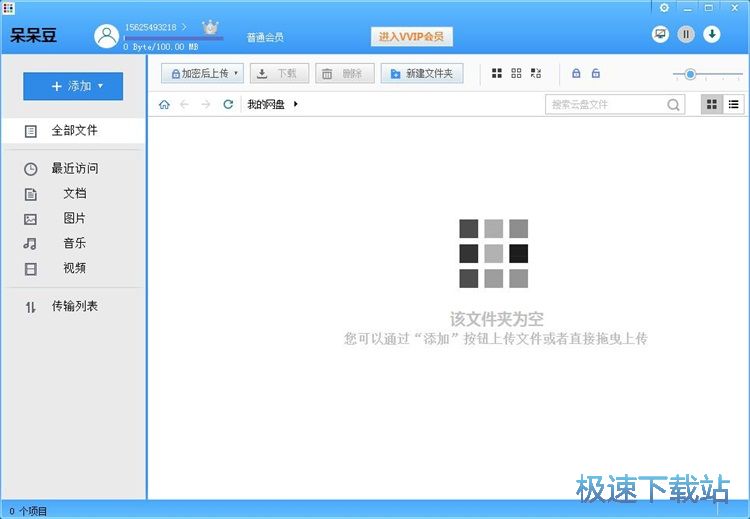Image resolution: width=750 pixels, height=519 pixels.
Task: Click the unlock (decrypt) icon in toolbar
Action: point(596,73)
